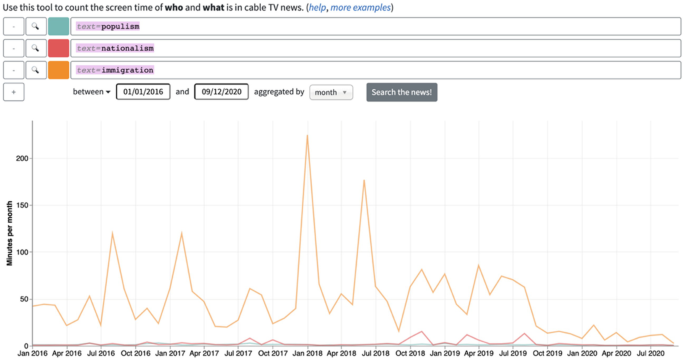The height and width of the screenshot is (361, 685).
Task: Set end date field 09/12/2020
Action: tap(221, 92)
